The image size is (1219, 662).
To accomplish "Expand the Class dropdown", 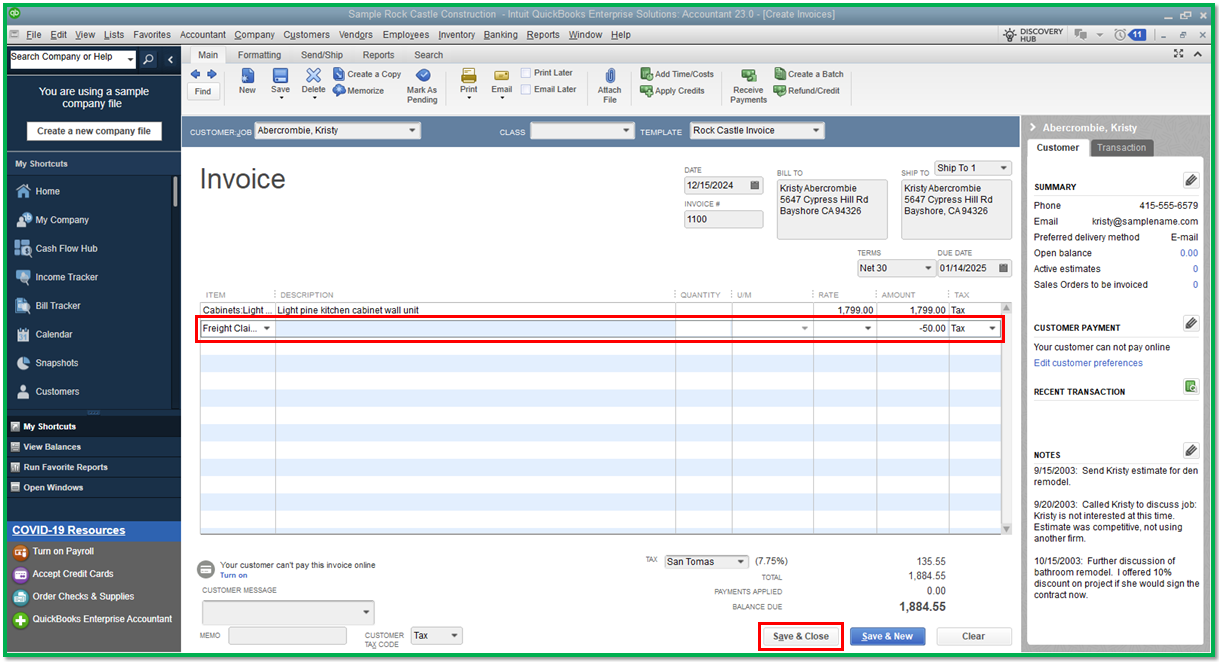I will tap(627, 131).
